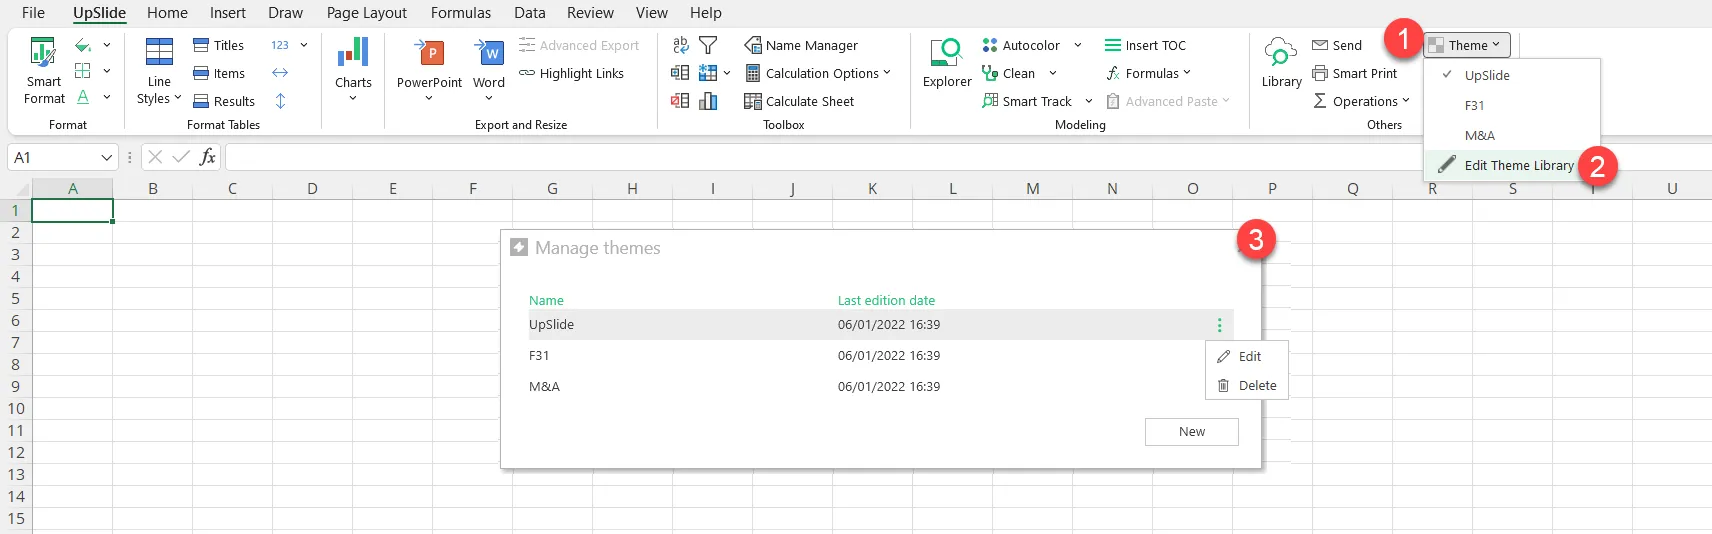Click Delete in the theme context menu
The image size is (1712, 534).
(x=1247, y=385)
